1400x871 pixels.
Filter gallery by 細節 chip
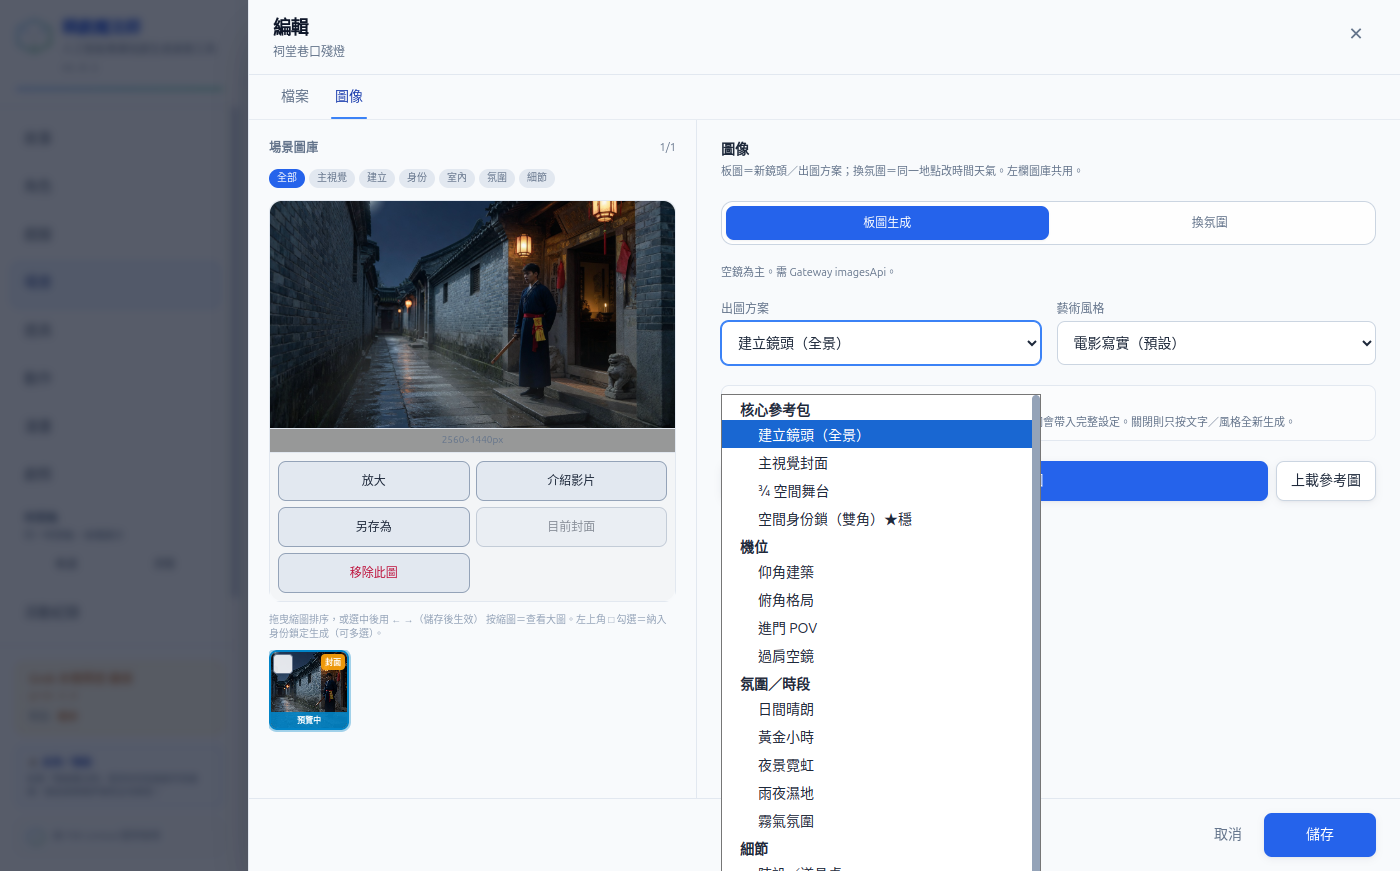tap(537, 178)
